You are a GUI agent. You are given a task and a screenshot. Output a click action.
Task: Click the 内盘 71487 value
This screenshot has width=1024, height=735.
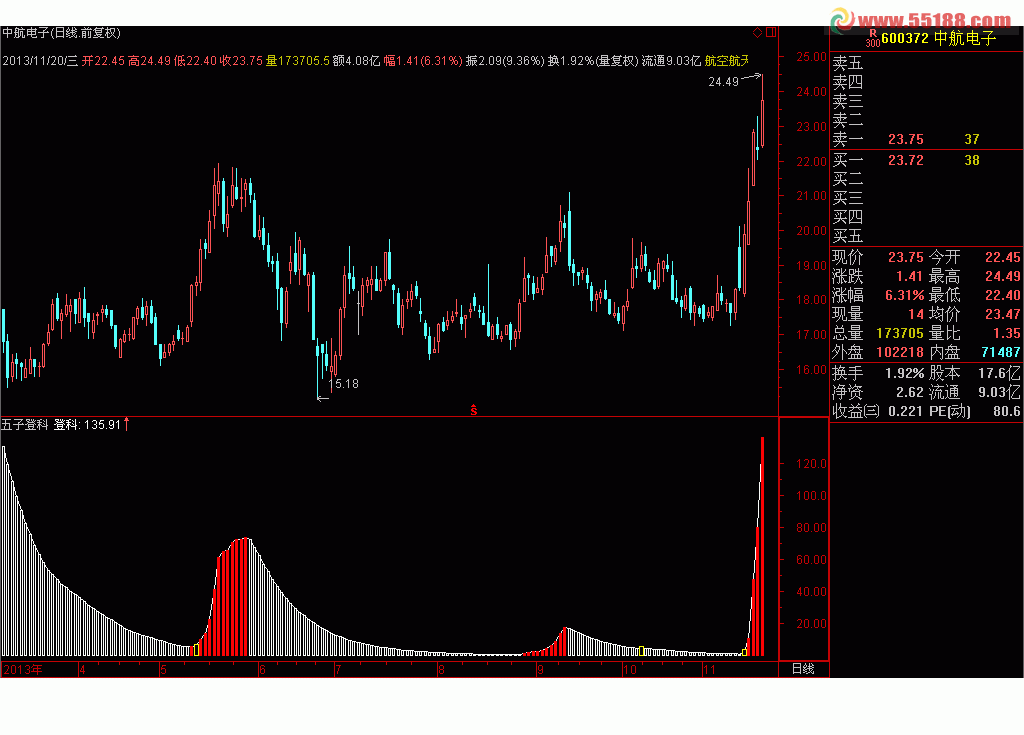tap(1000, 352)
